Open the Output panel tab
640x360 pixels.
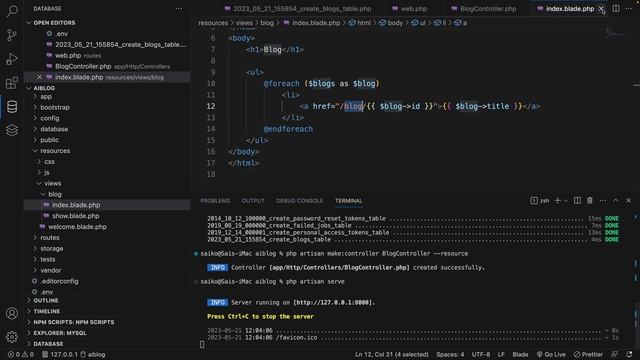tap(253, 200)
